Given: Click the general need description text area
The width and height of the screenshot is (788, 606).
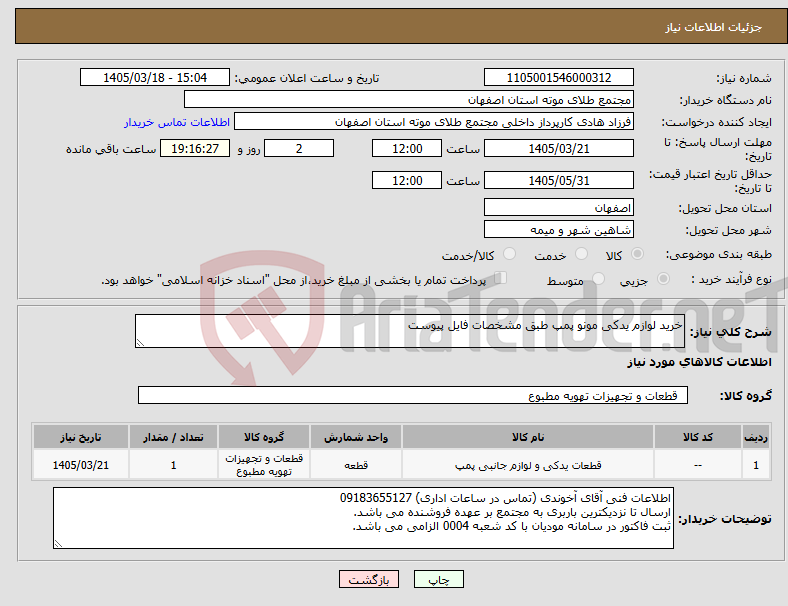Looking at the screenshot, I should (410, 331).
